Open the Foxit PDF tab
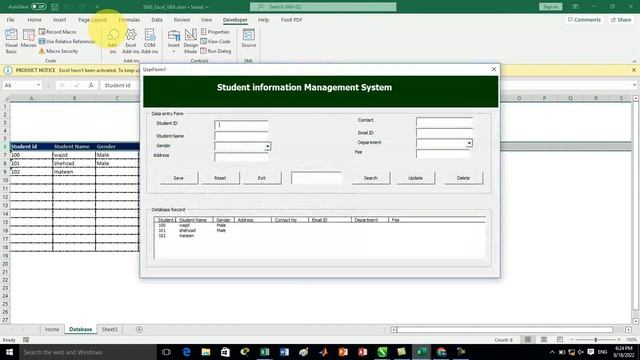The image size is (640, 360). tap(291, 20)
